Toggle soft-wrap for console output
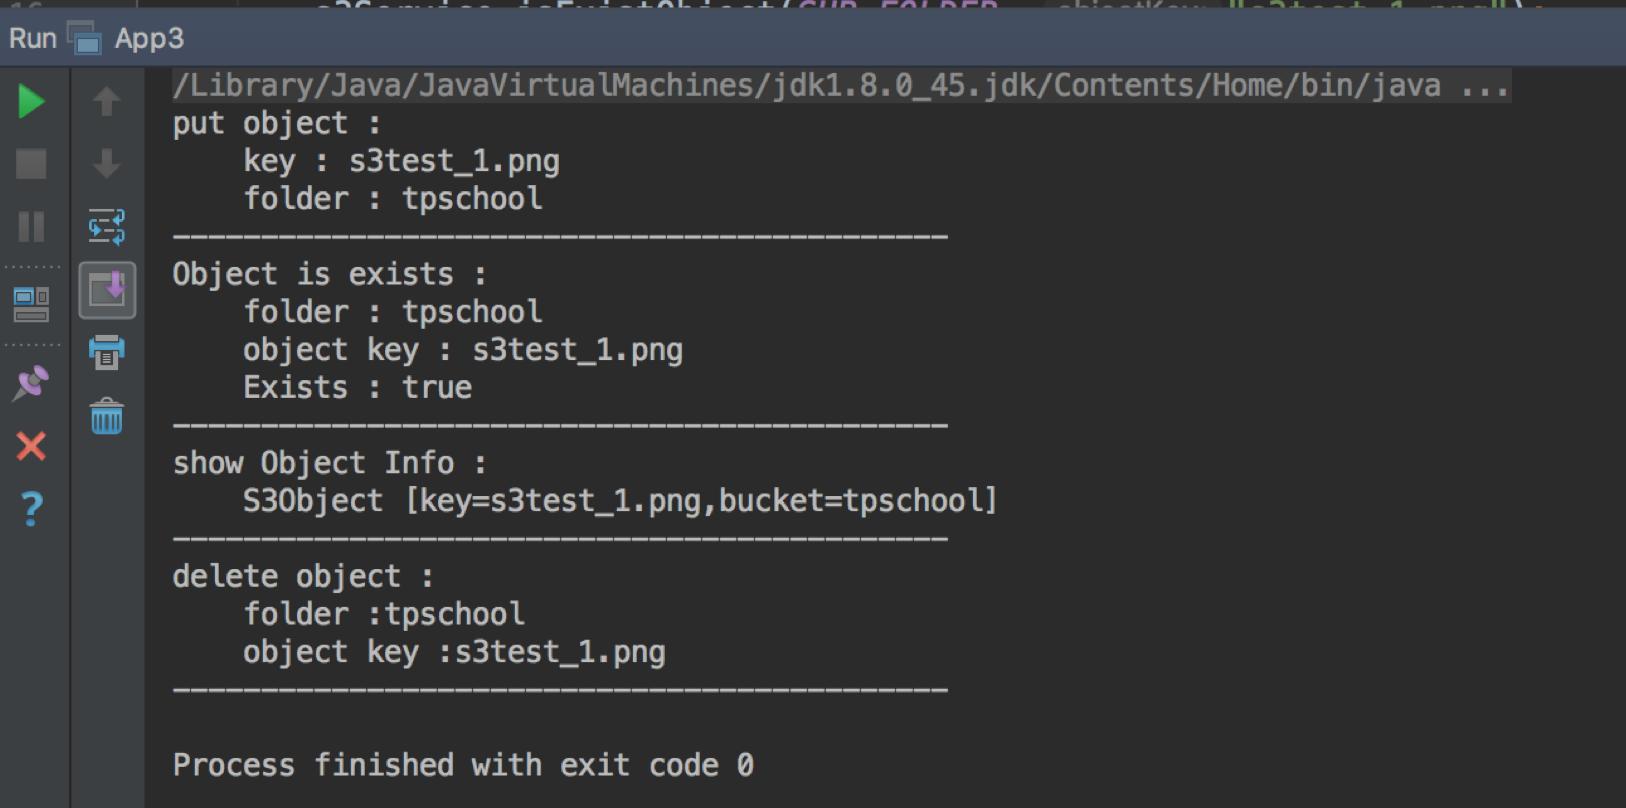Image resolution: width=1626 pixels, height=808 pixels. [x=107, y=227]
